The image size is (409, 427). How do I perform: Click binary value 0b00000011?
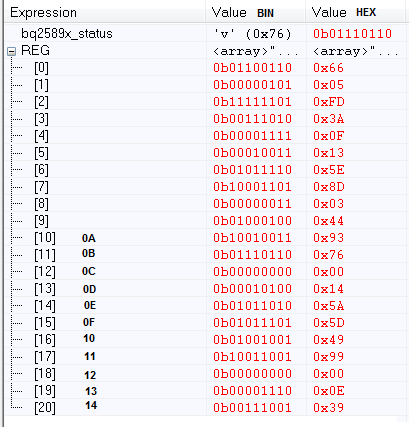coord(253,204)
